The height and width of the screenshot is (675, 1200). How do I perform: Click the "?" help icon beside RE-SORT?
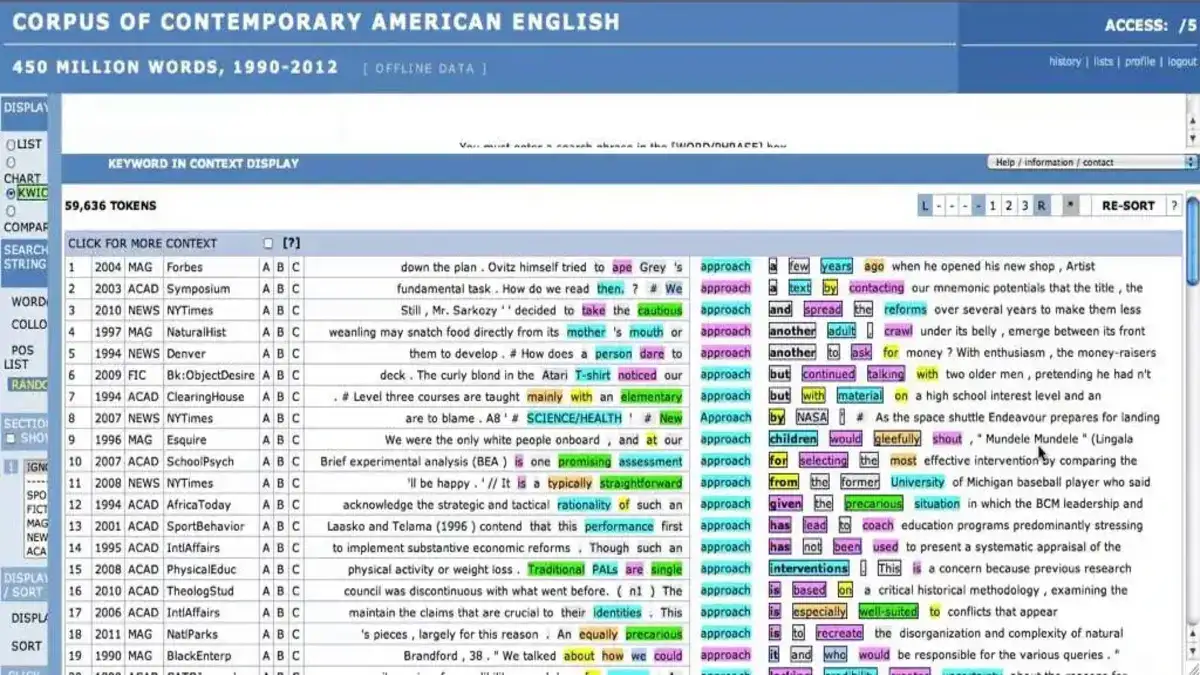coord(1176,205)
